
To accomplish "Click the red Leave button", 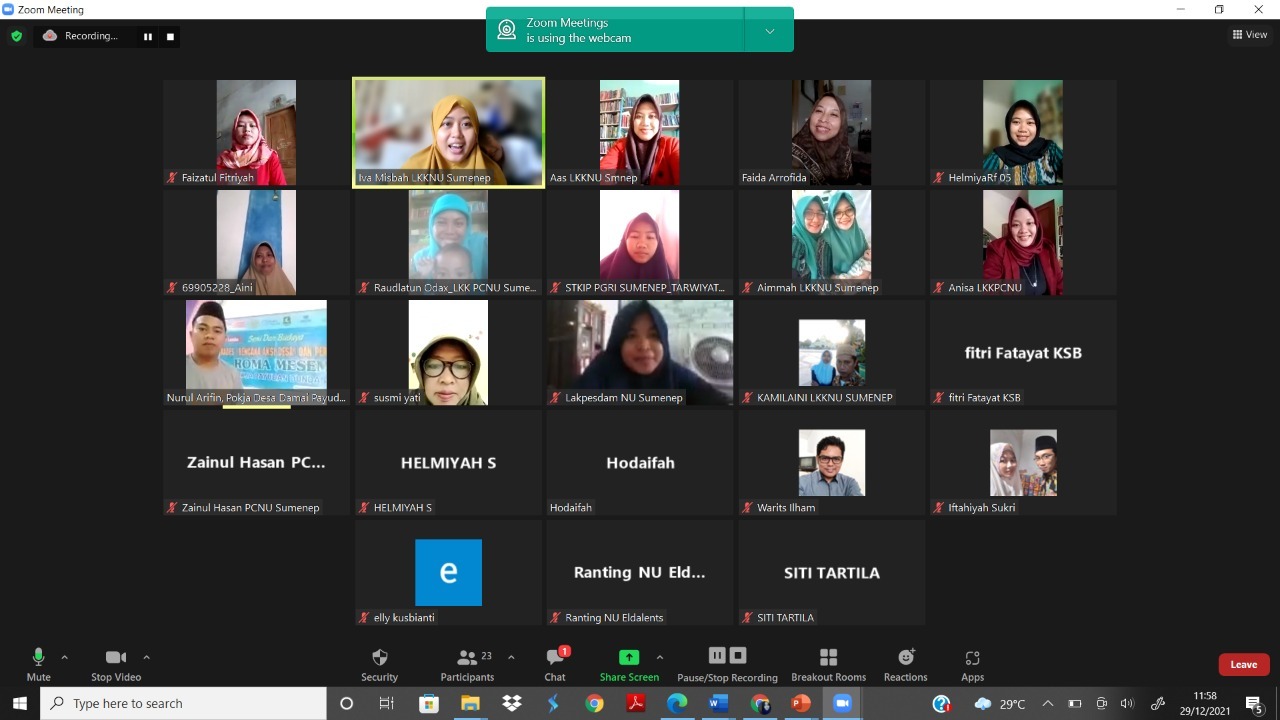I will tap(1243, 664).
